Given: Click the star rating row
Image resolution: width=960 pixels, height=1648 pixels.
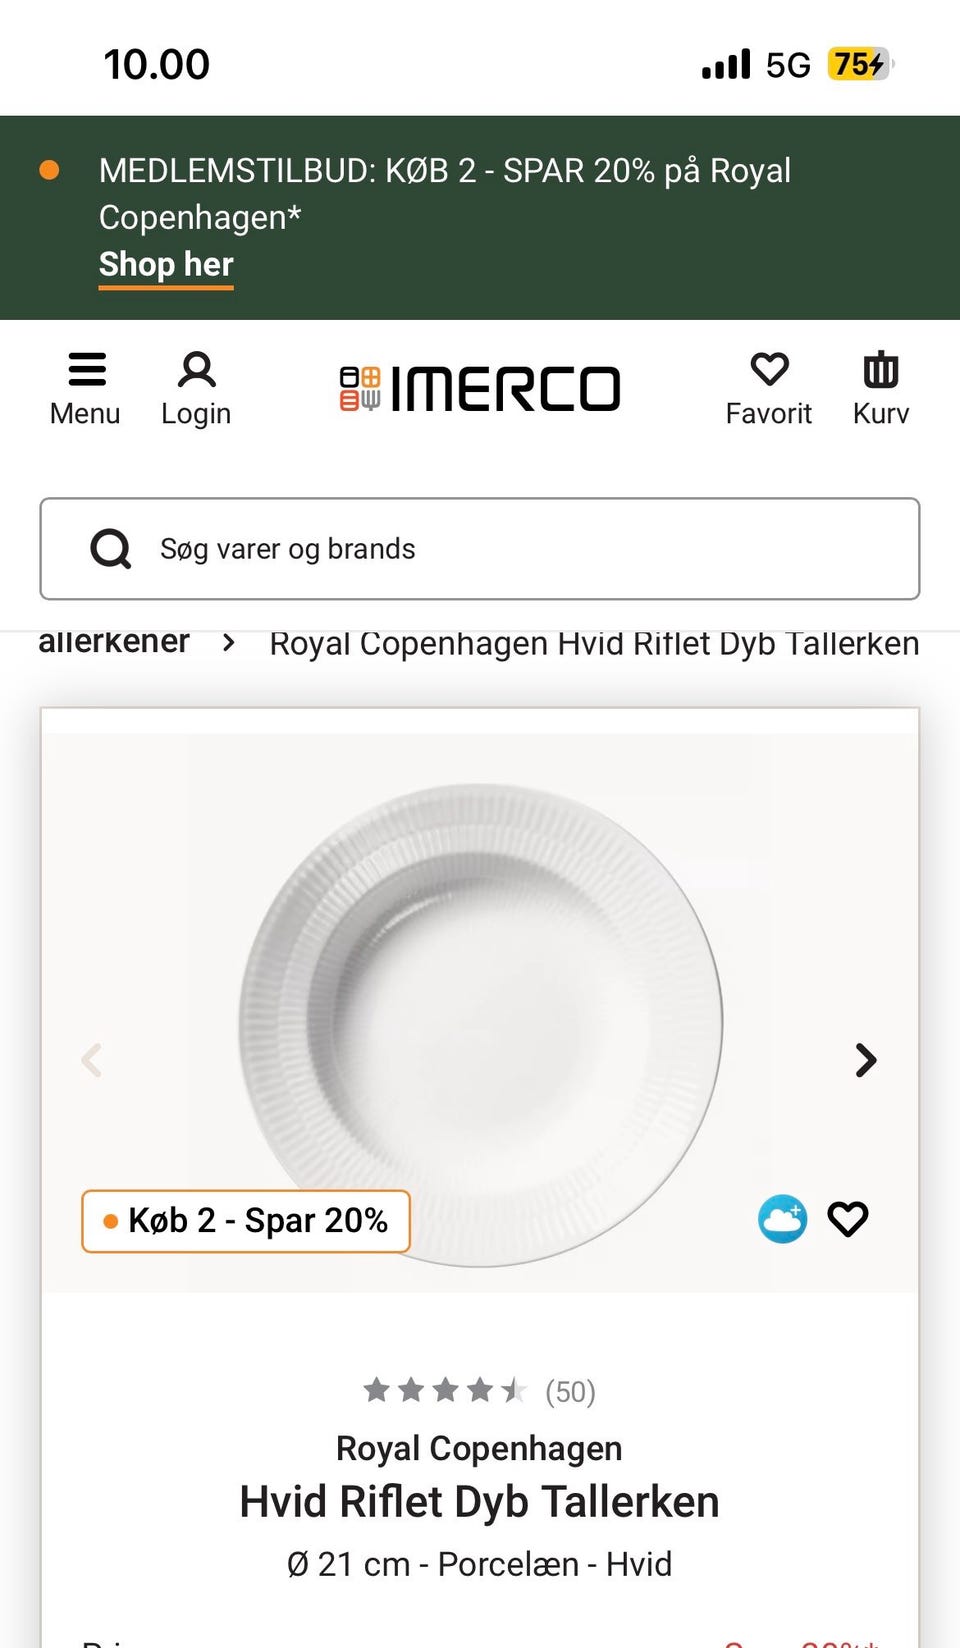Looking at the screenshot, I should pos(444,1390).
